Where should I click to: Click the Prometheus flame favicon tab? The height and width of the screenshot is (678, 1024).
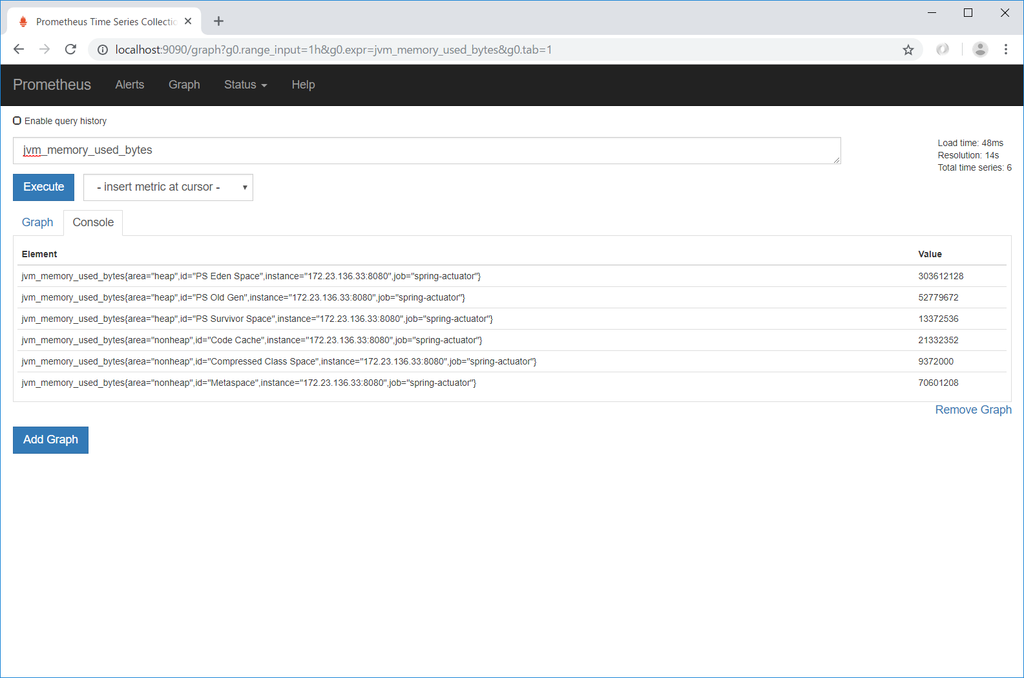click(24, 22)
